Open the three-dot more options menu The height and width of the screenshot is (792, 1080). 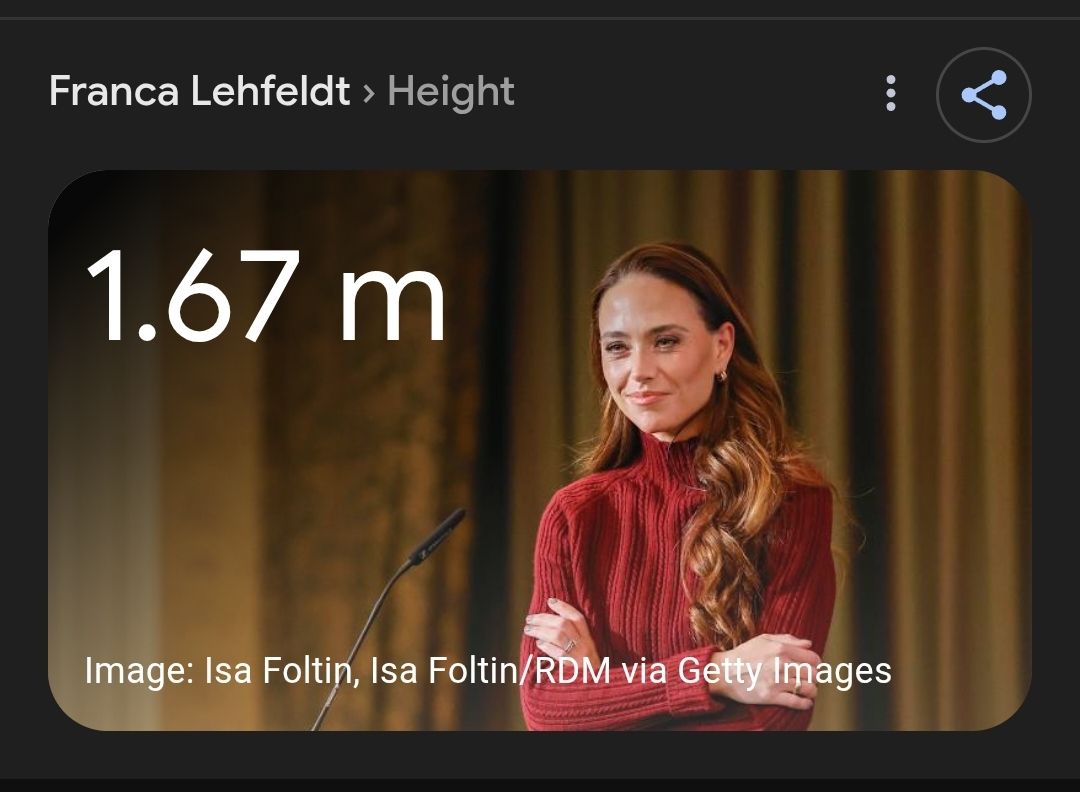tap(891, 93)
